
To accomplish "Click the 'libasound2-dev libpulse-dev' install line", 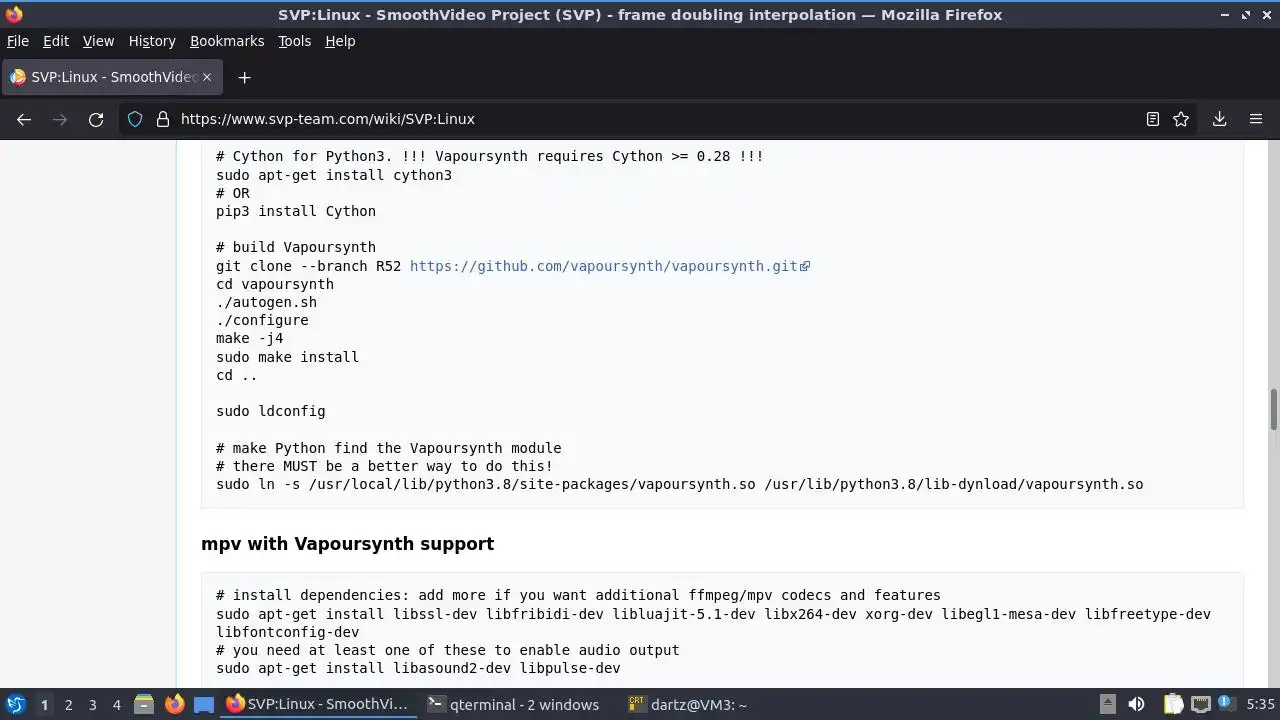I will click(418, 668).
